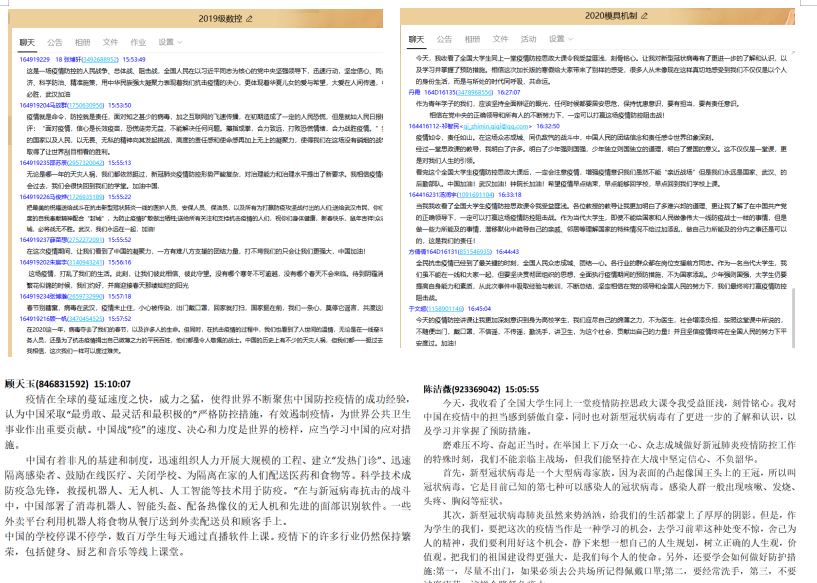The width and height of the screenshot is (817, 583).
Task: Switch to 相册 tab in 2019级数控 group
Action: (82, 43)
